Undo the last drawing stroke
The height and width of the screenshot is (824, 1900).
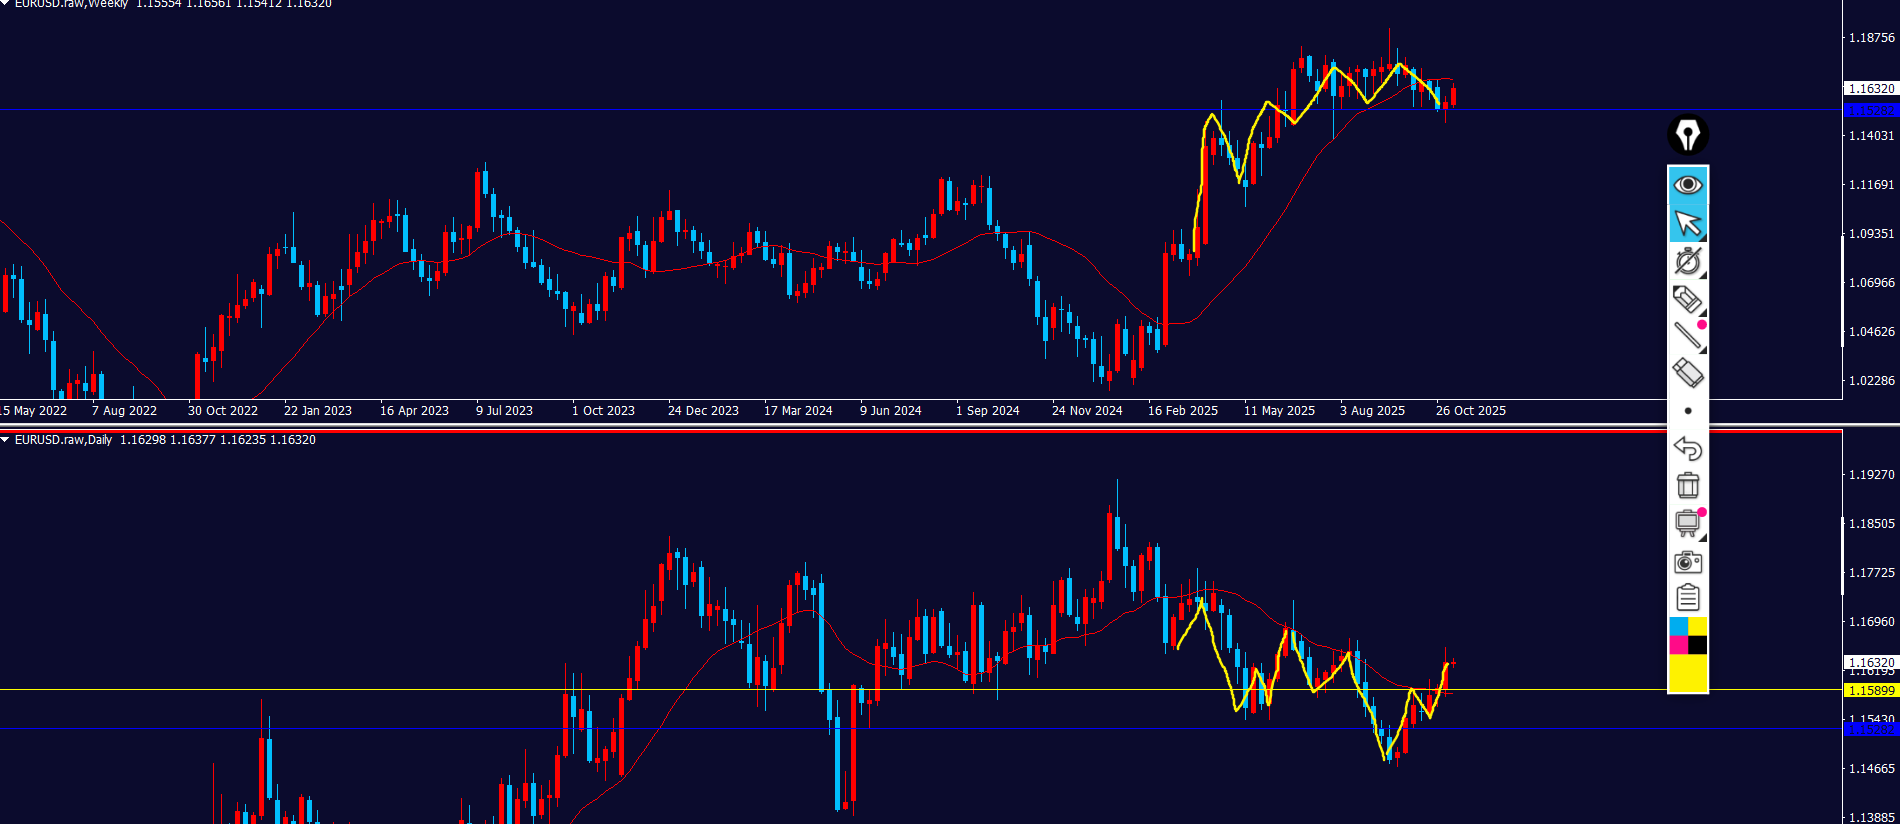[1688, 448]
